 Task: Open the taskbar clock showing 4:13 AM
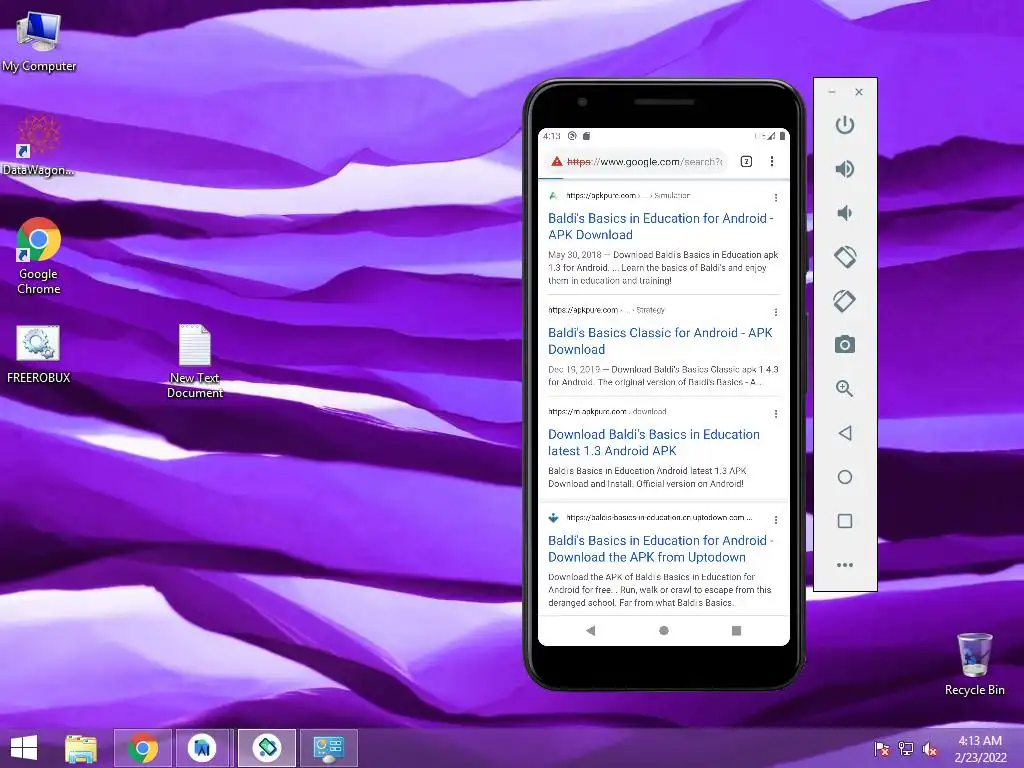980,748
